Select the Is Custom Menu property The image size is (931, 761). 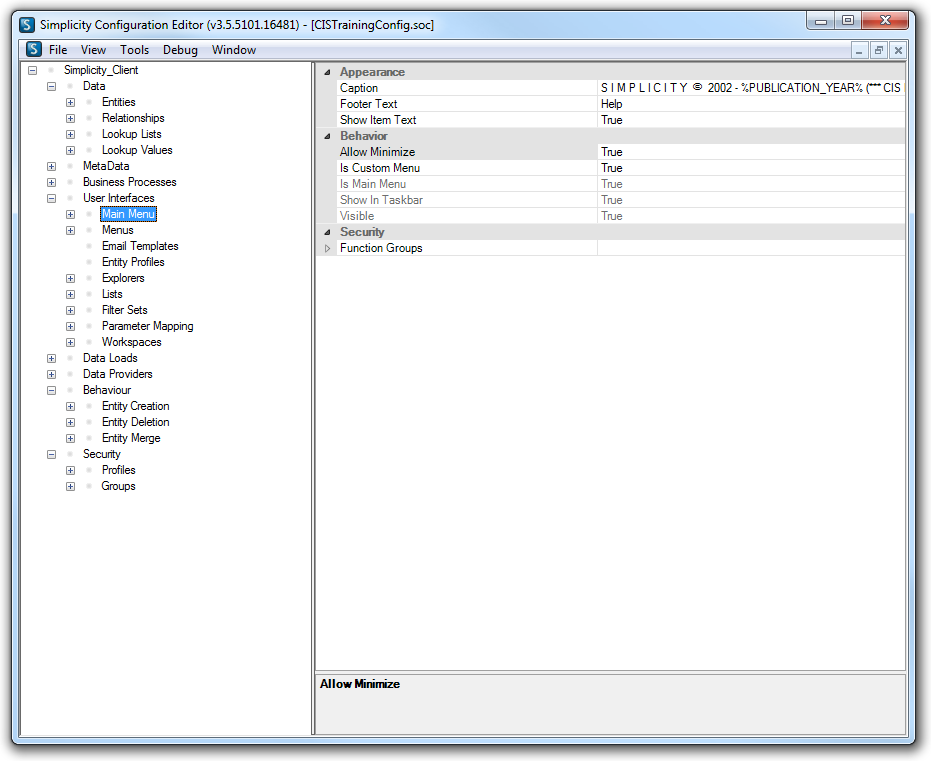[x=467, y=168]
